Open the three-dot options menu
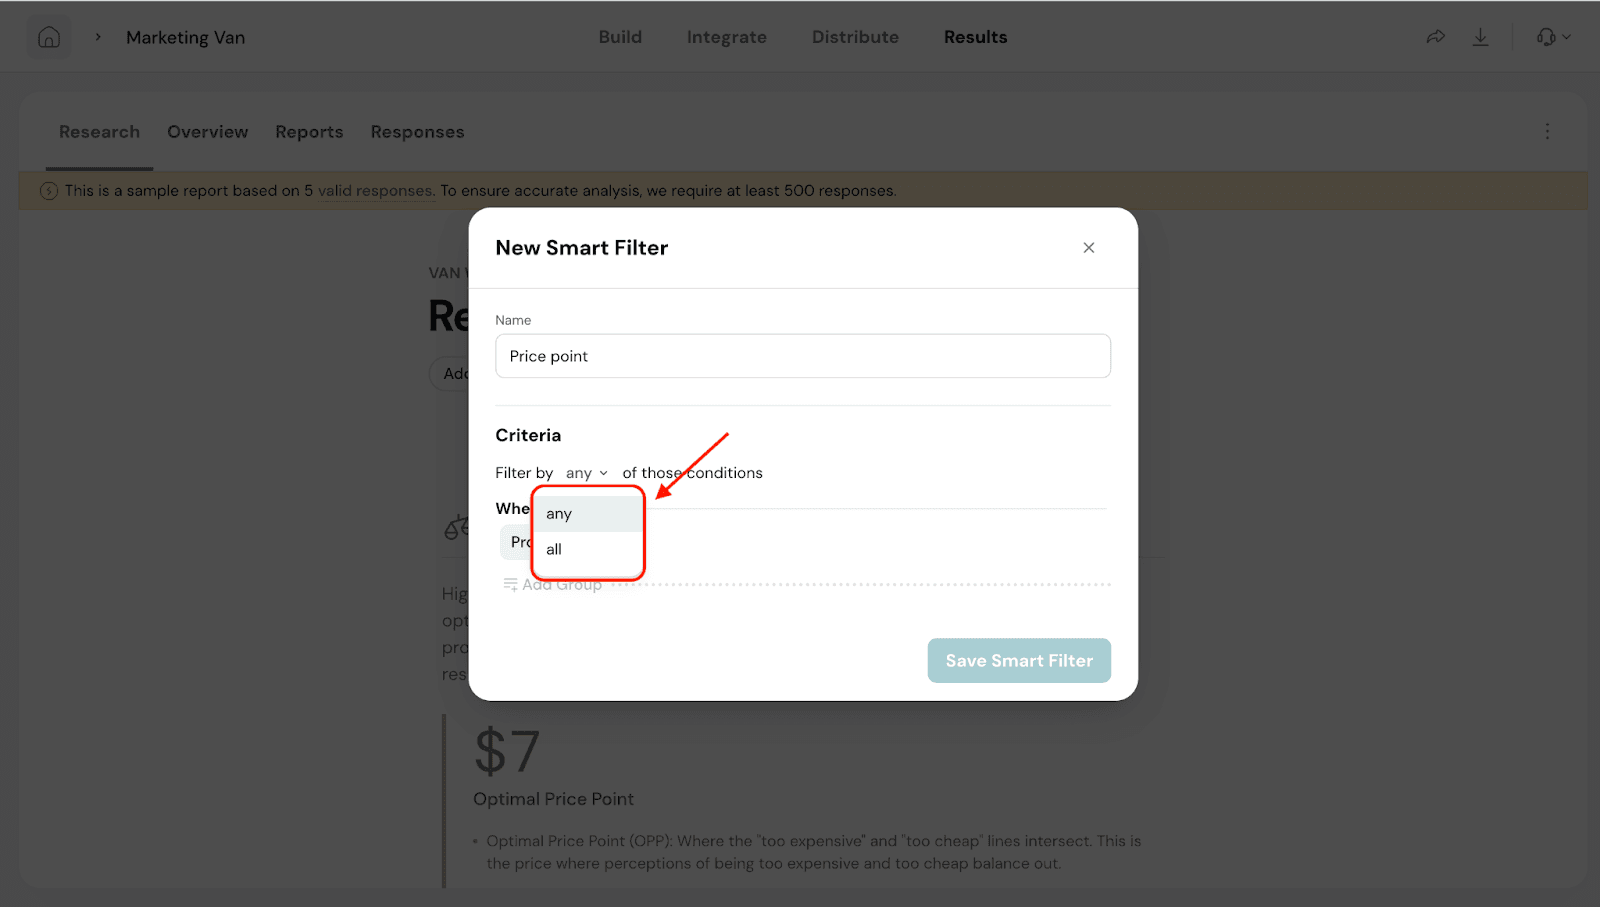 1547,132
